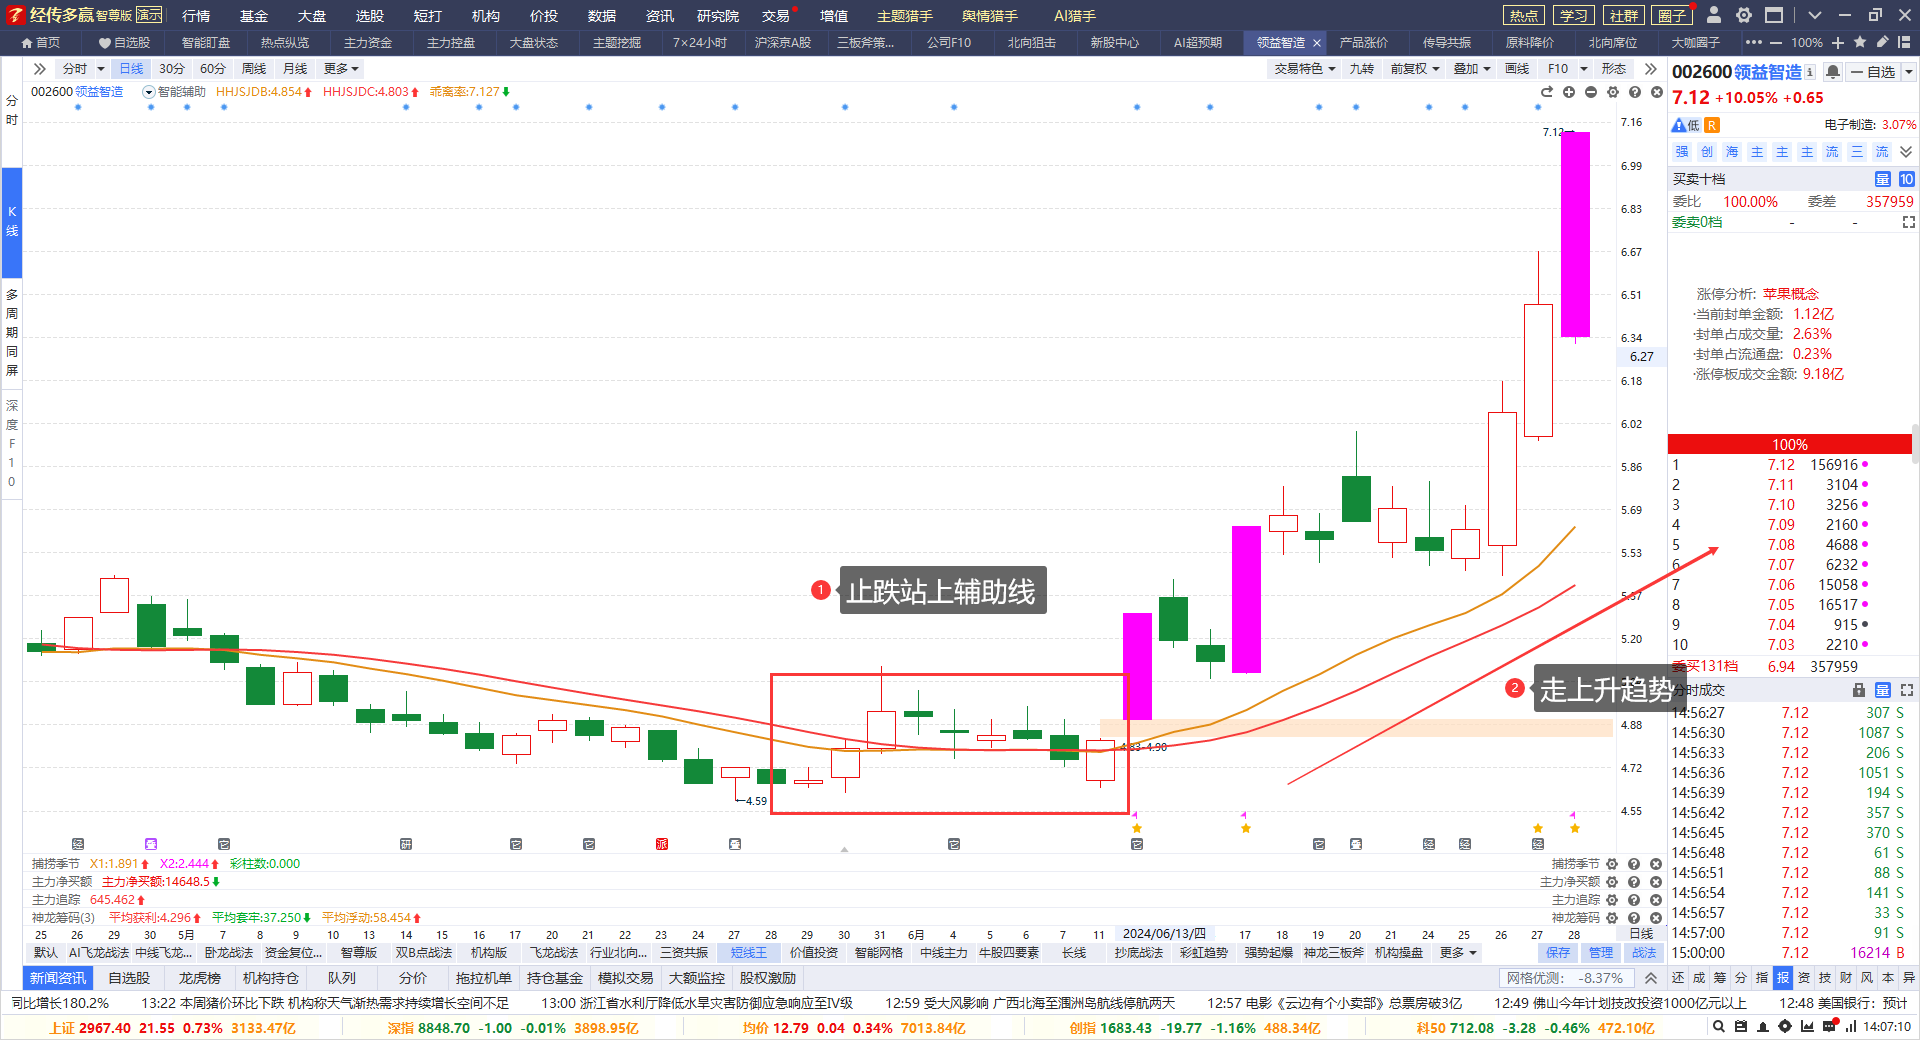Click the edit pencil icon in tab bar
Viewport: 1920px width, 1040px height.
(1882, 43)
